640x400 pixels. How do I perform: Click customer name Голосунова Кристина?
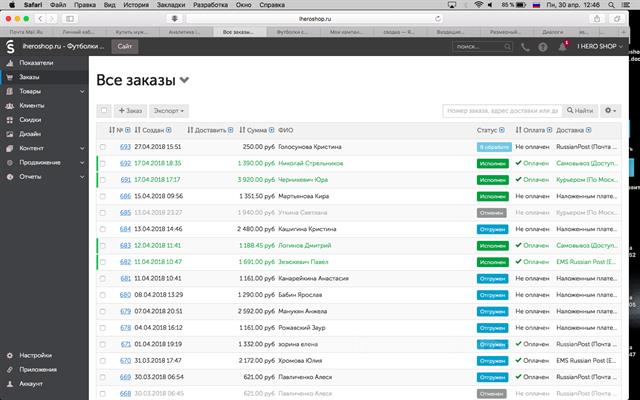point(310,147)
